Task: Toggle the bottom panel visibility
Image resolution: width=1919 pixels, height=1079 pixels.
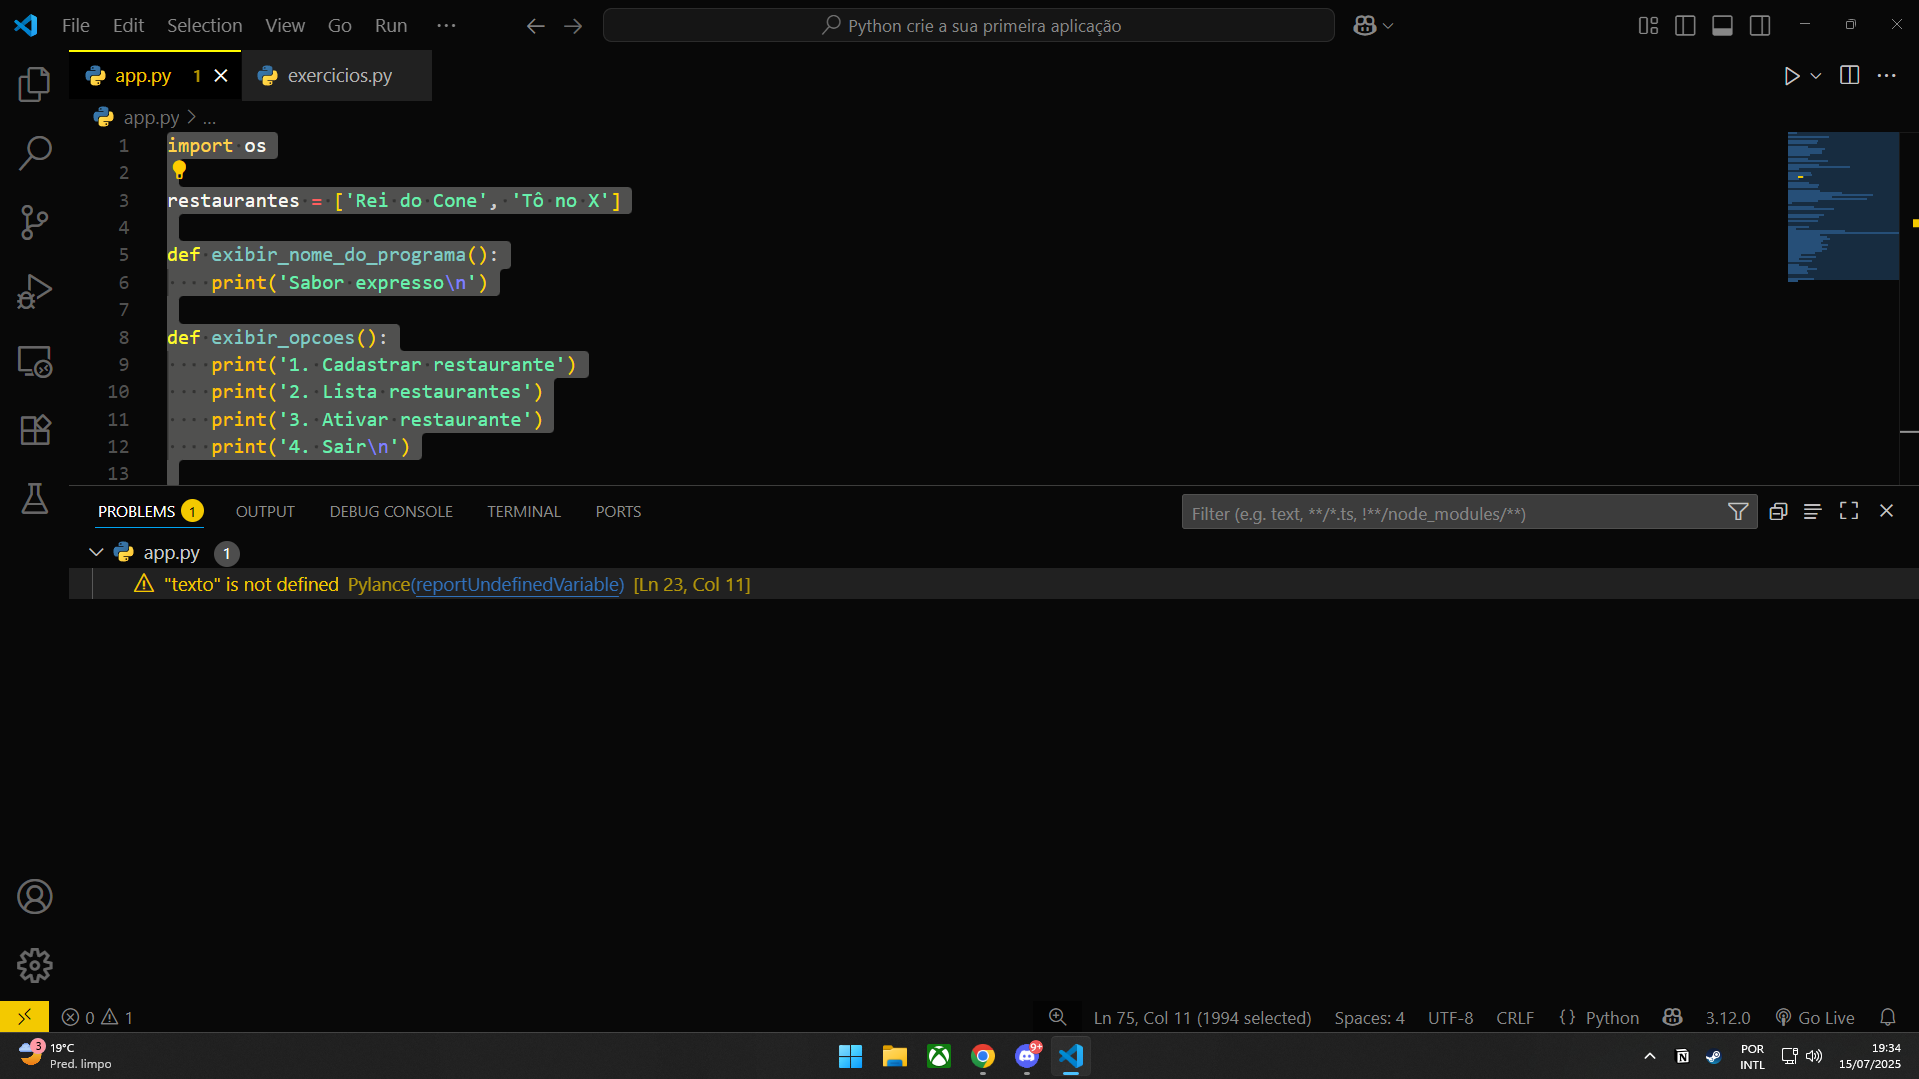Action: (x=1722, y=25)
